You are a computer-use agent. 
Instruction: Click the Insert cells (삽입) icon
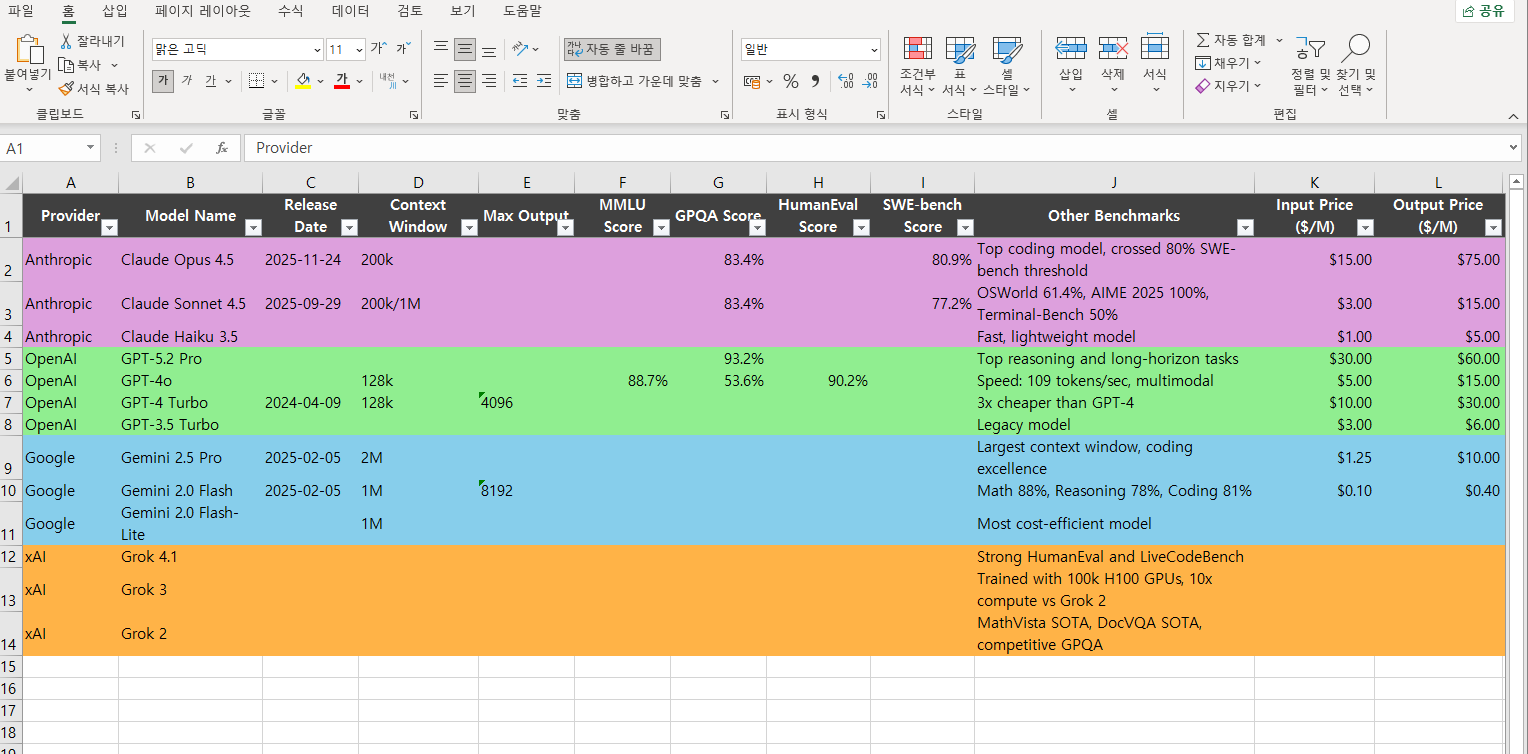pos(1071,48)
